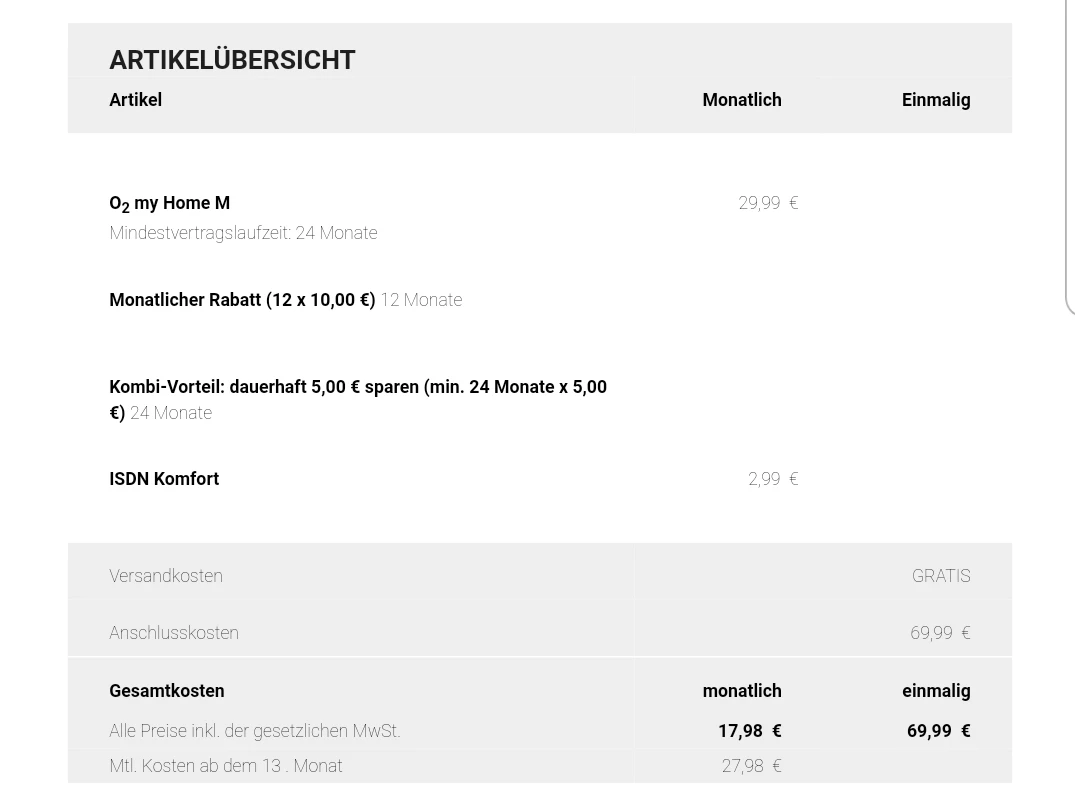
Task: Click the bold 17,98 € monthly total
Action: (749, 731)
